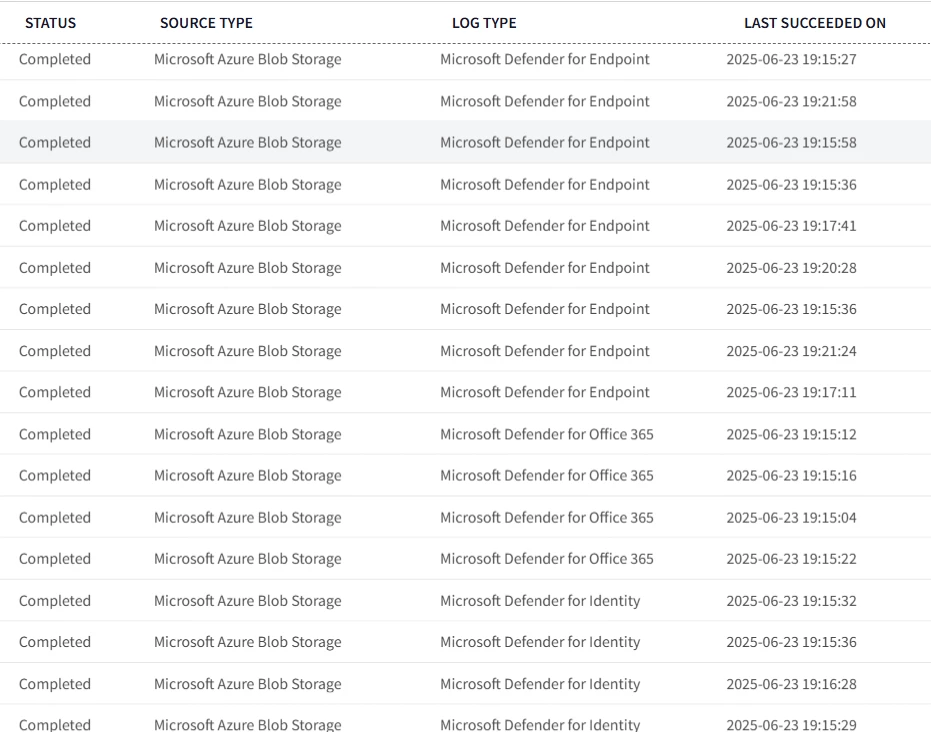Click Completed status in the 19:17:41 row
Viewport: 931px width, 732px height.
tap(55, 226)
